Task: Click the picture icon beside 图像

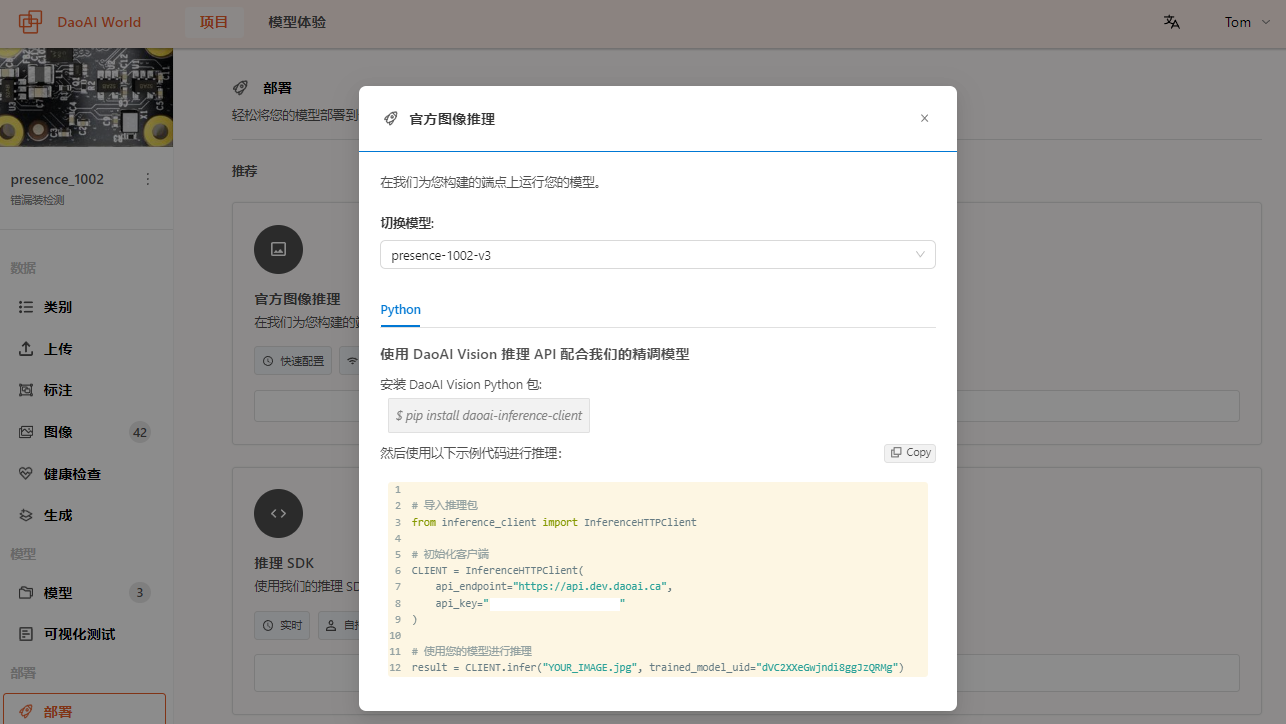Action: 27,432
